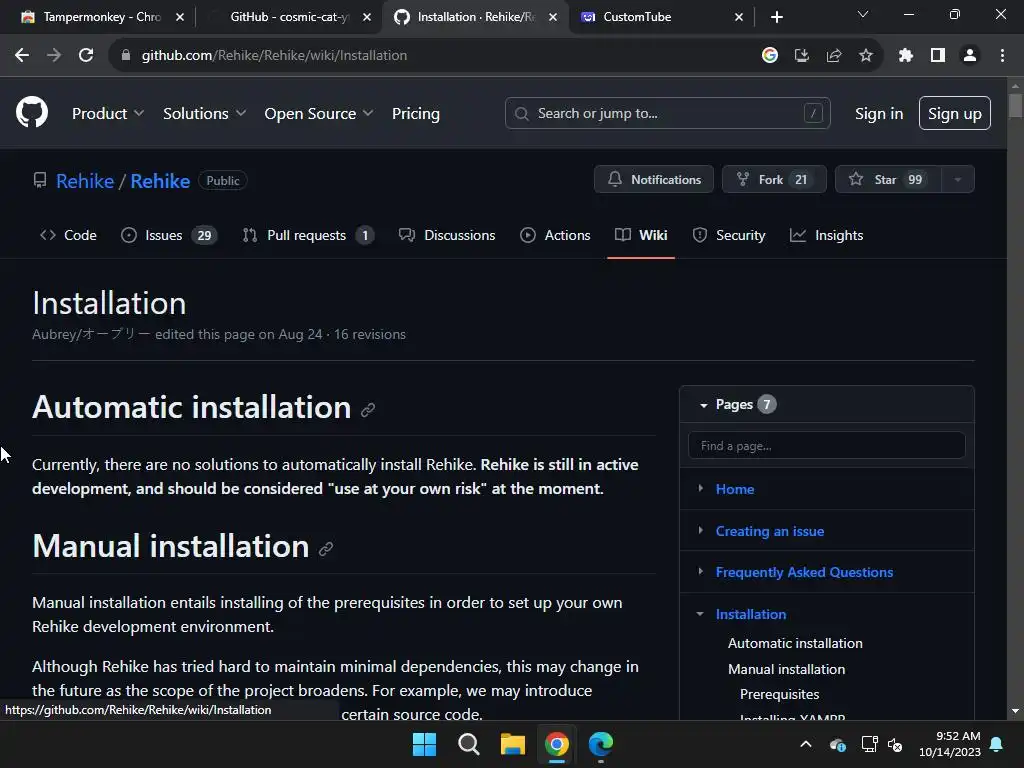View the 16 revisions link
This screenshot has height=768, width=1024.
[370, 334]
